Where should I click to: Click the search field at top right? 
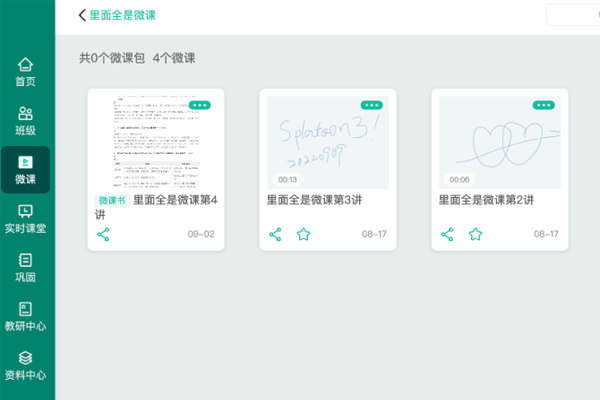point(575,15)
